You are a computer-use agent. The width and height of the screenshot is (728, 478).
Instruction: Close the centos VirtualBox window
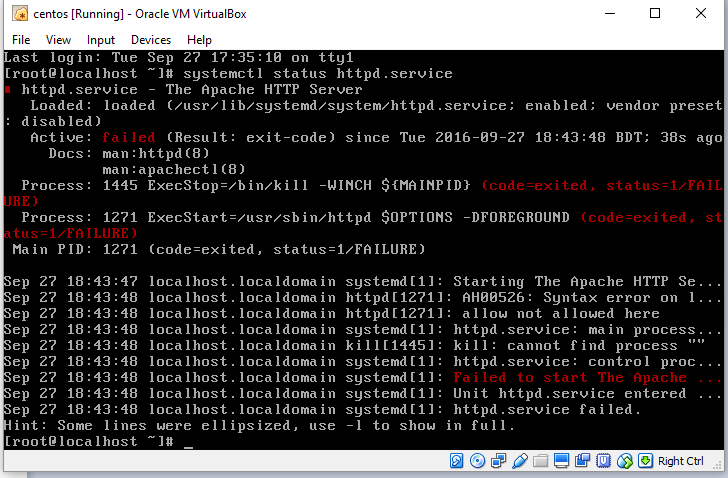(x=701, y=13)
